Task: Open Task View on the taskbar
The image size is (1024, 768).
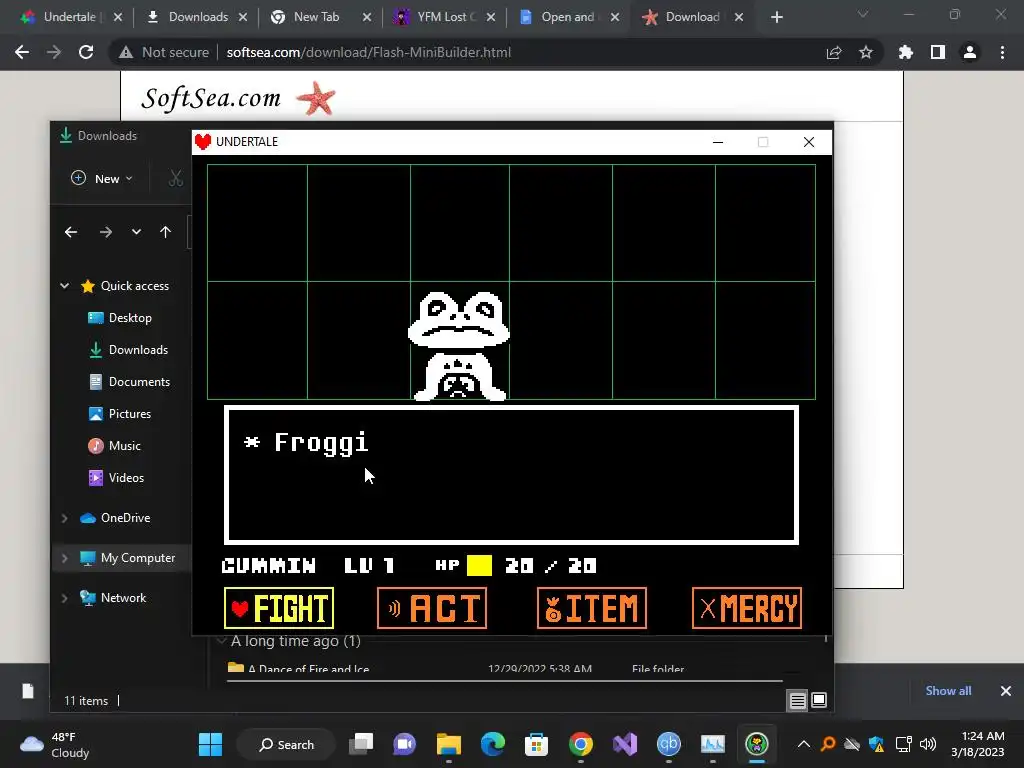Action: pos(361,744)
